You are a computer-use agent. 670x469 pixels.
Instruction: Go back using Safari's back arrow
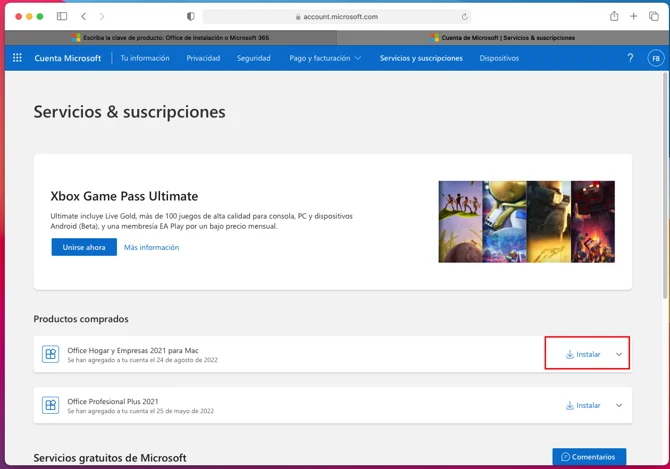[x=84, y=17]
